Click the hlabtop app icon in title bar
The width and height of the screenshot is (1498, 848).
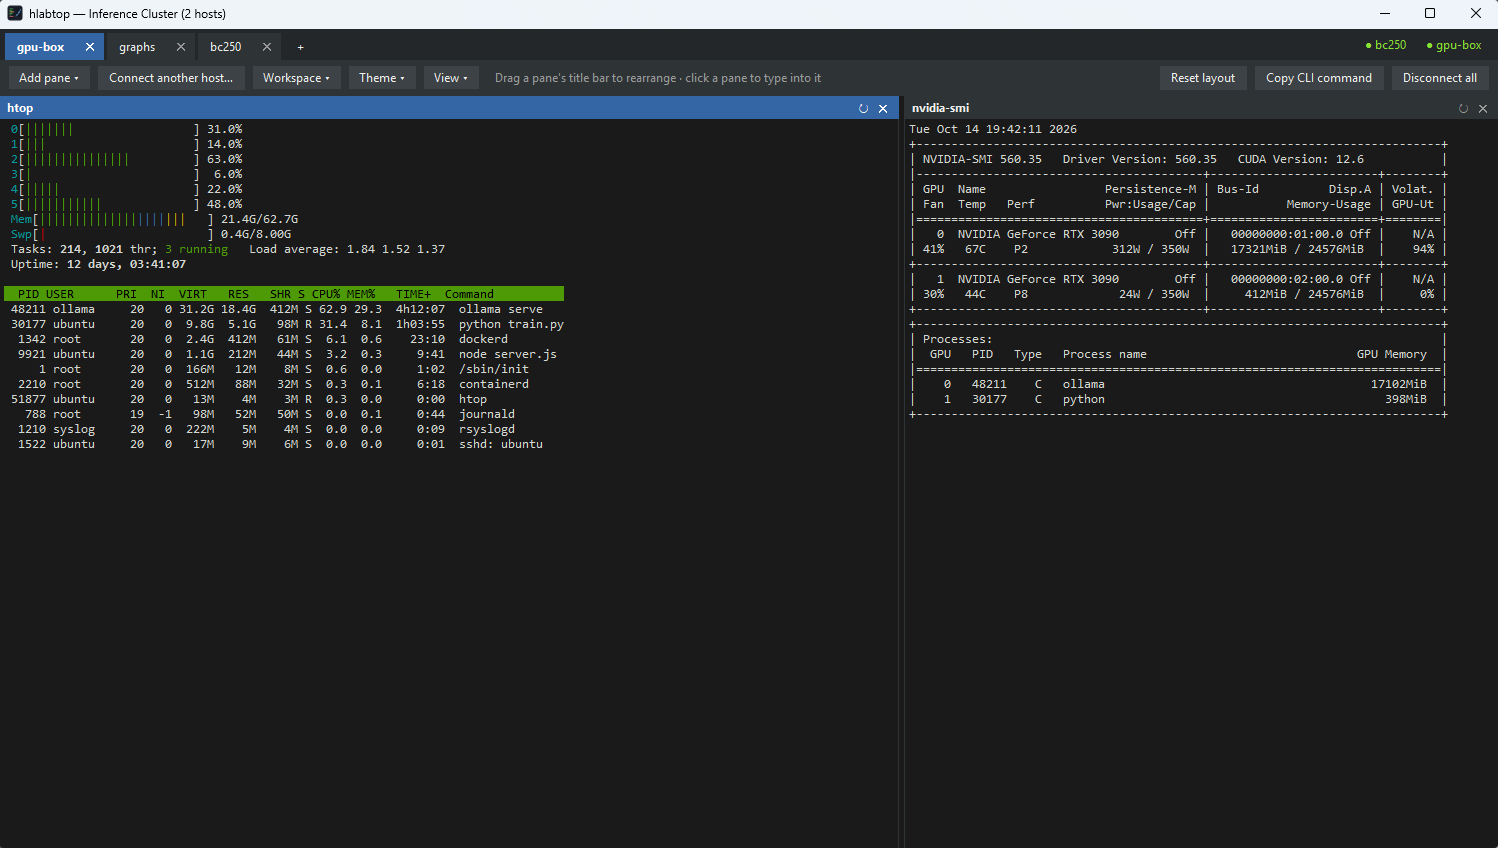[x=15, y=13]
